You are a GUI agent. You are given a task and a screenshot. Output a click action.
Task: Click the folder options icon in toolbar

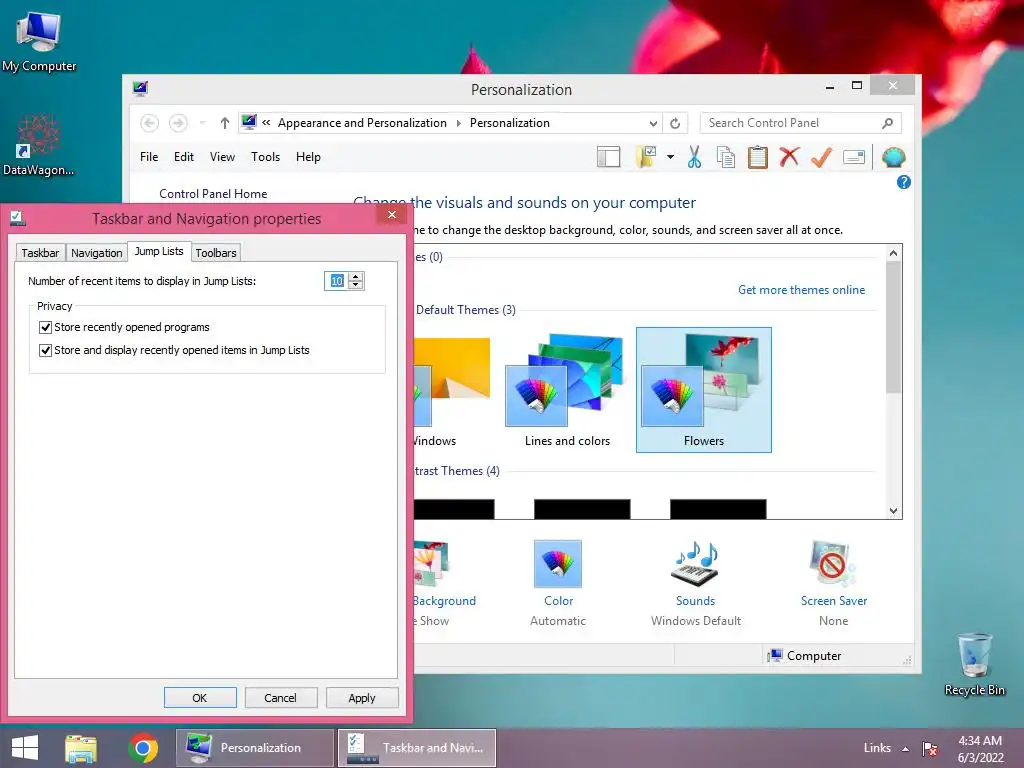(x=646, y=157)
